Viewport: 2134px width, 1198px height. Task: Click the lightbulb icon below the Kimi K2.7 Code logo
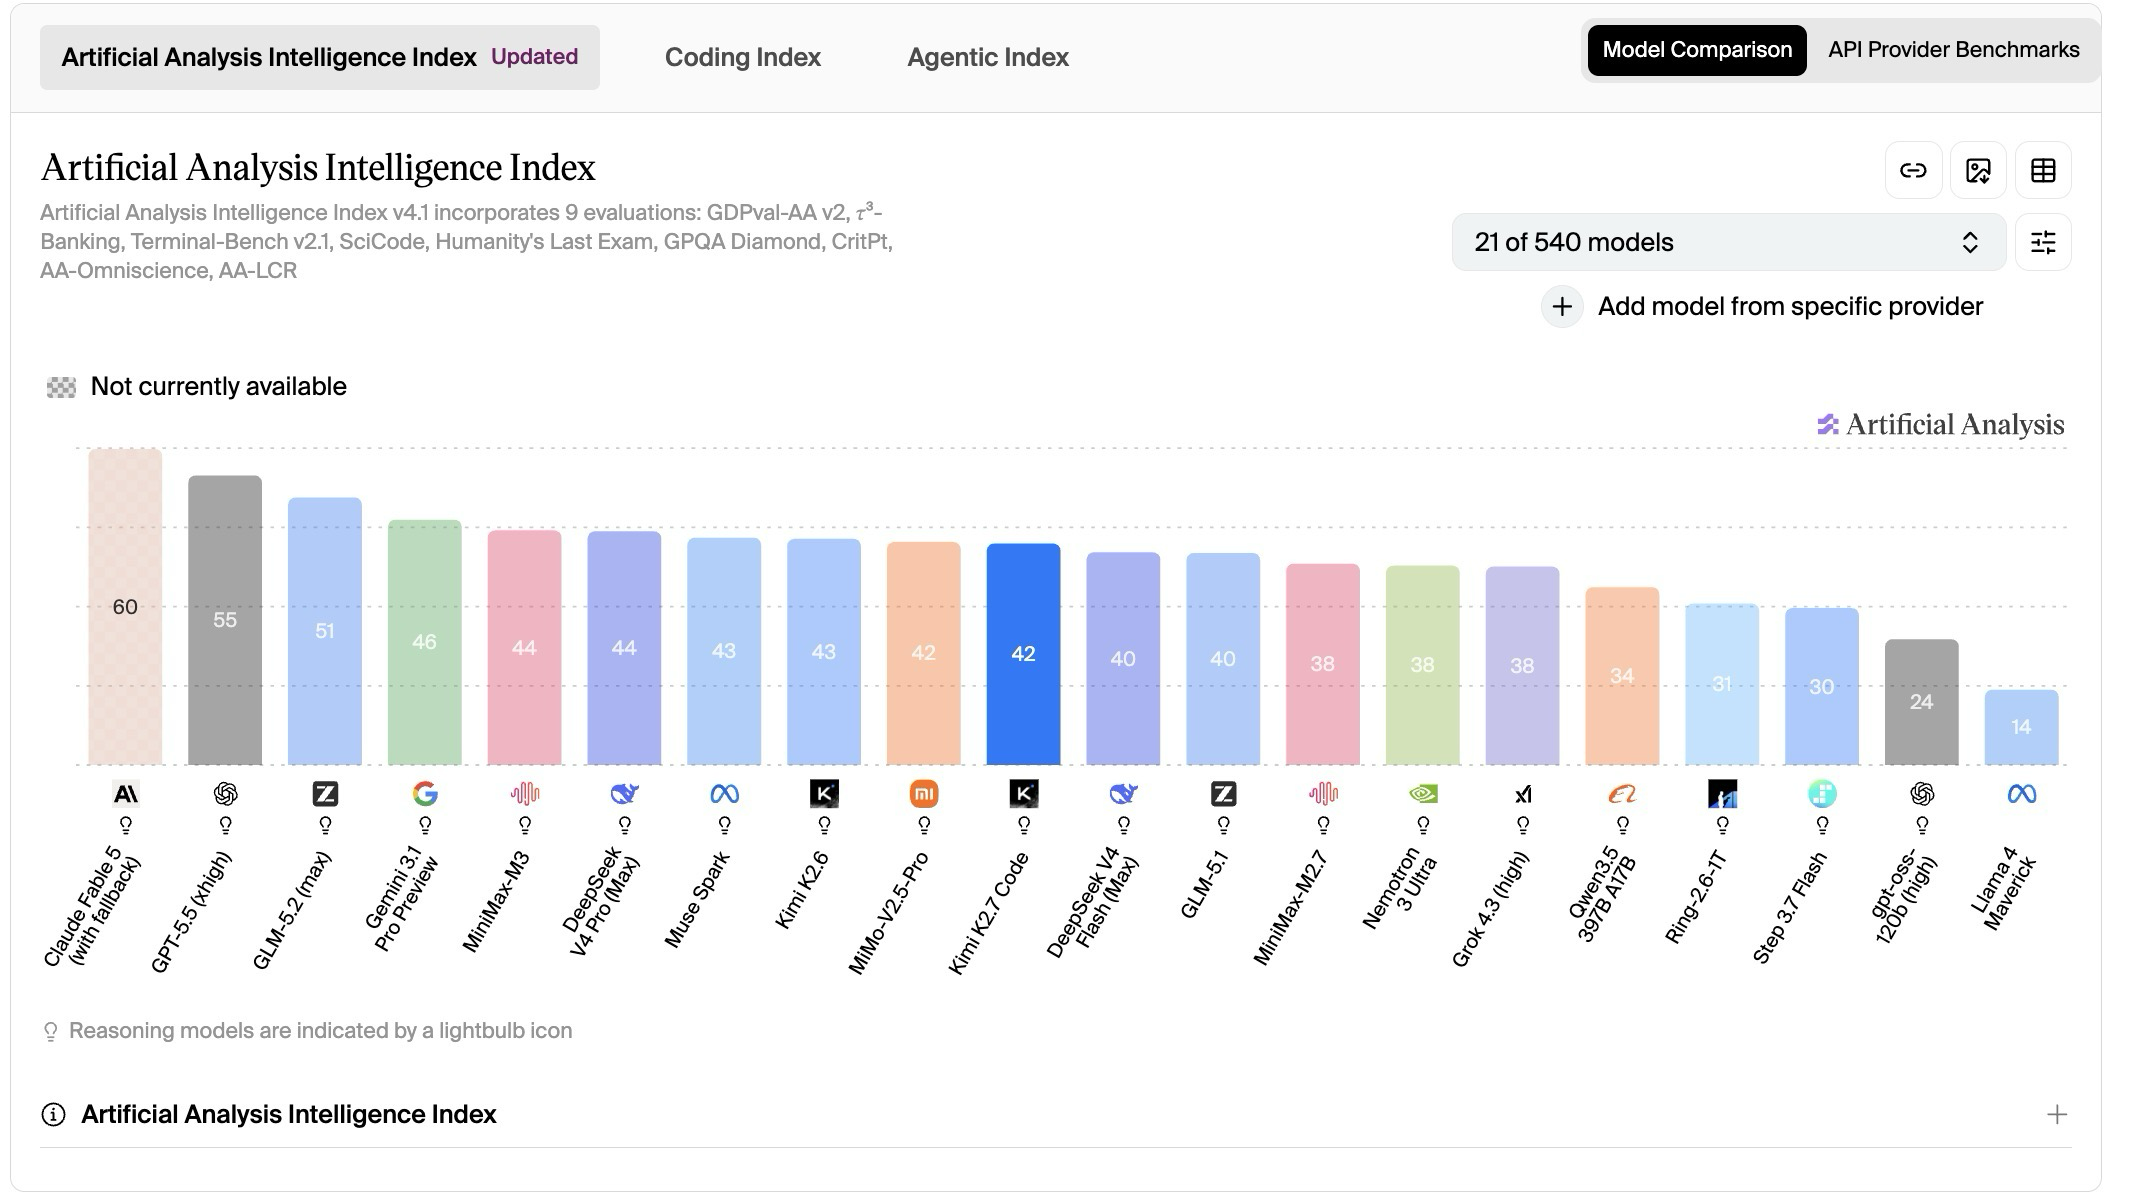(x=1024, y=826)
